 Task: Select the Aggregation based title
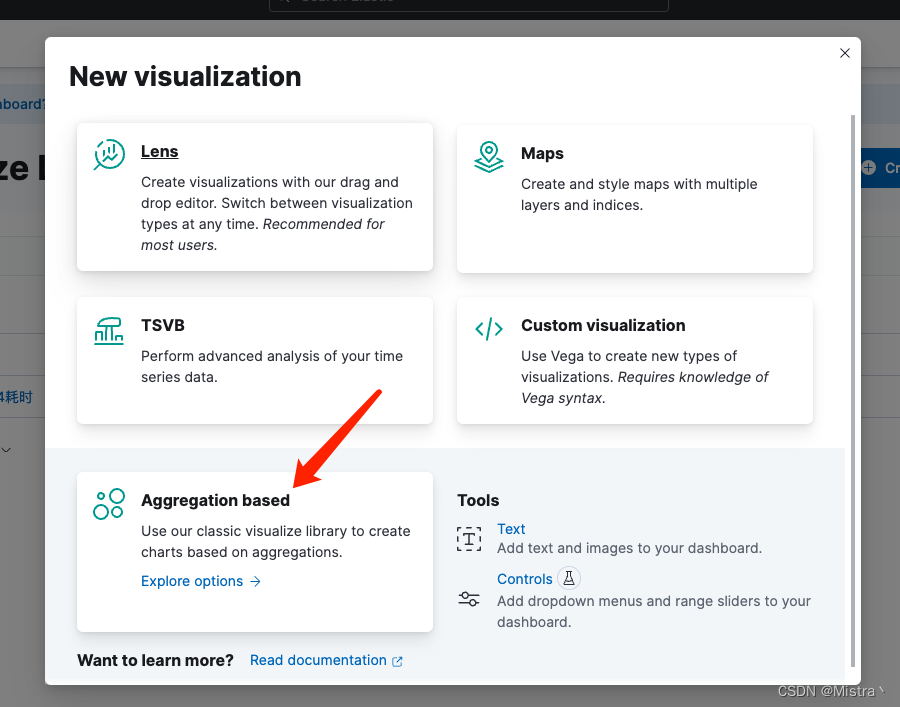coord(215,500)
